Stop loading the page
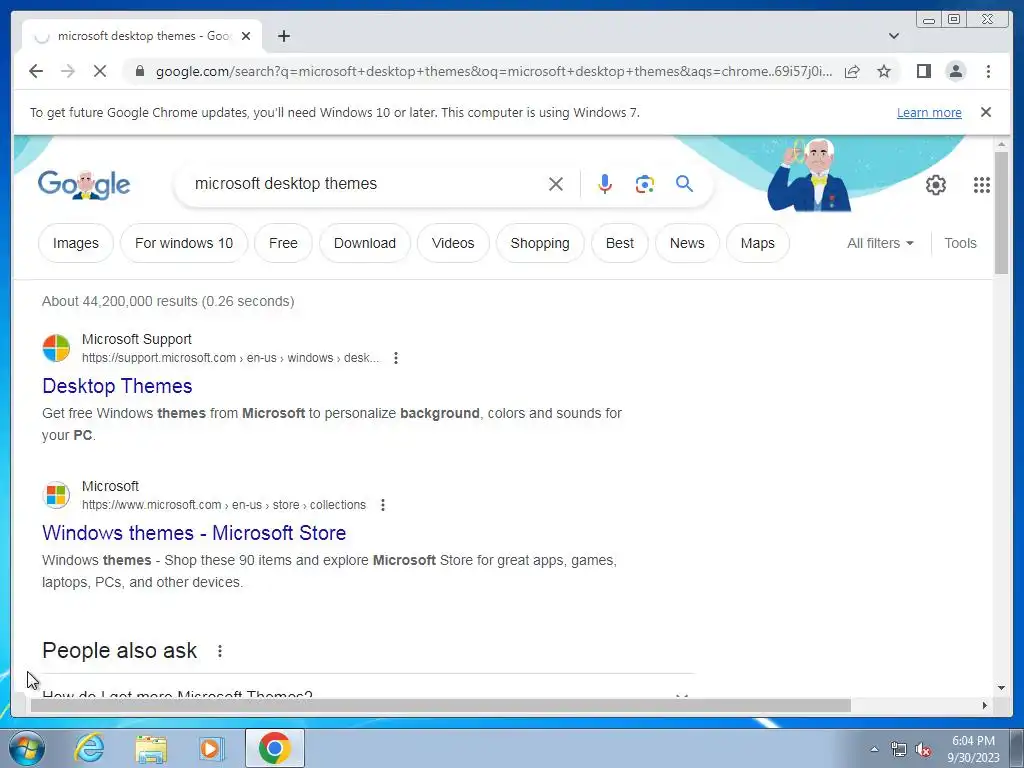This screenshot has width=1024, height=768. click(100, 71)
